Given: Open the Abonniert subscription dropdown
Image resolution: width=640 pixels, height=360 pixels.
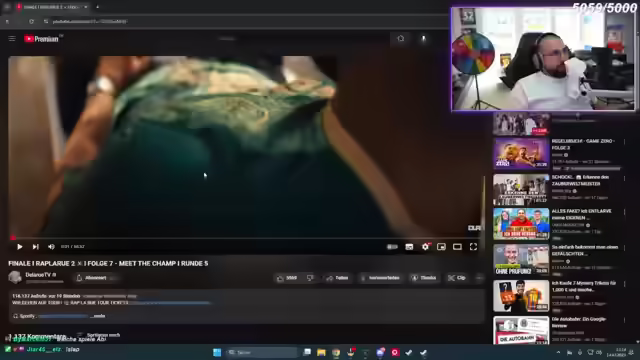Looking at the screenshot, I should tap(97, 278).
